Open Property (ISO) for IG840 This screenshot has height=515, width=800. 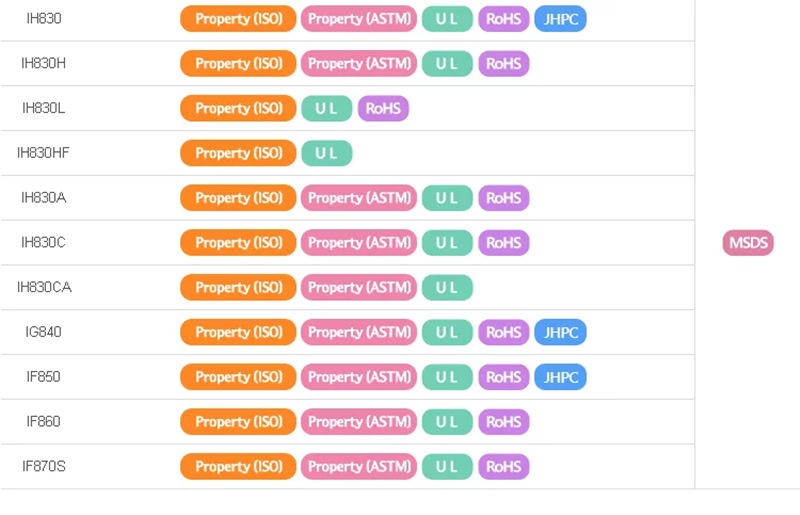pos(238,332)
